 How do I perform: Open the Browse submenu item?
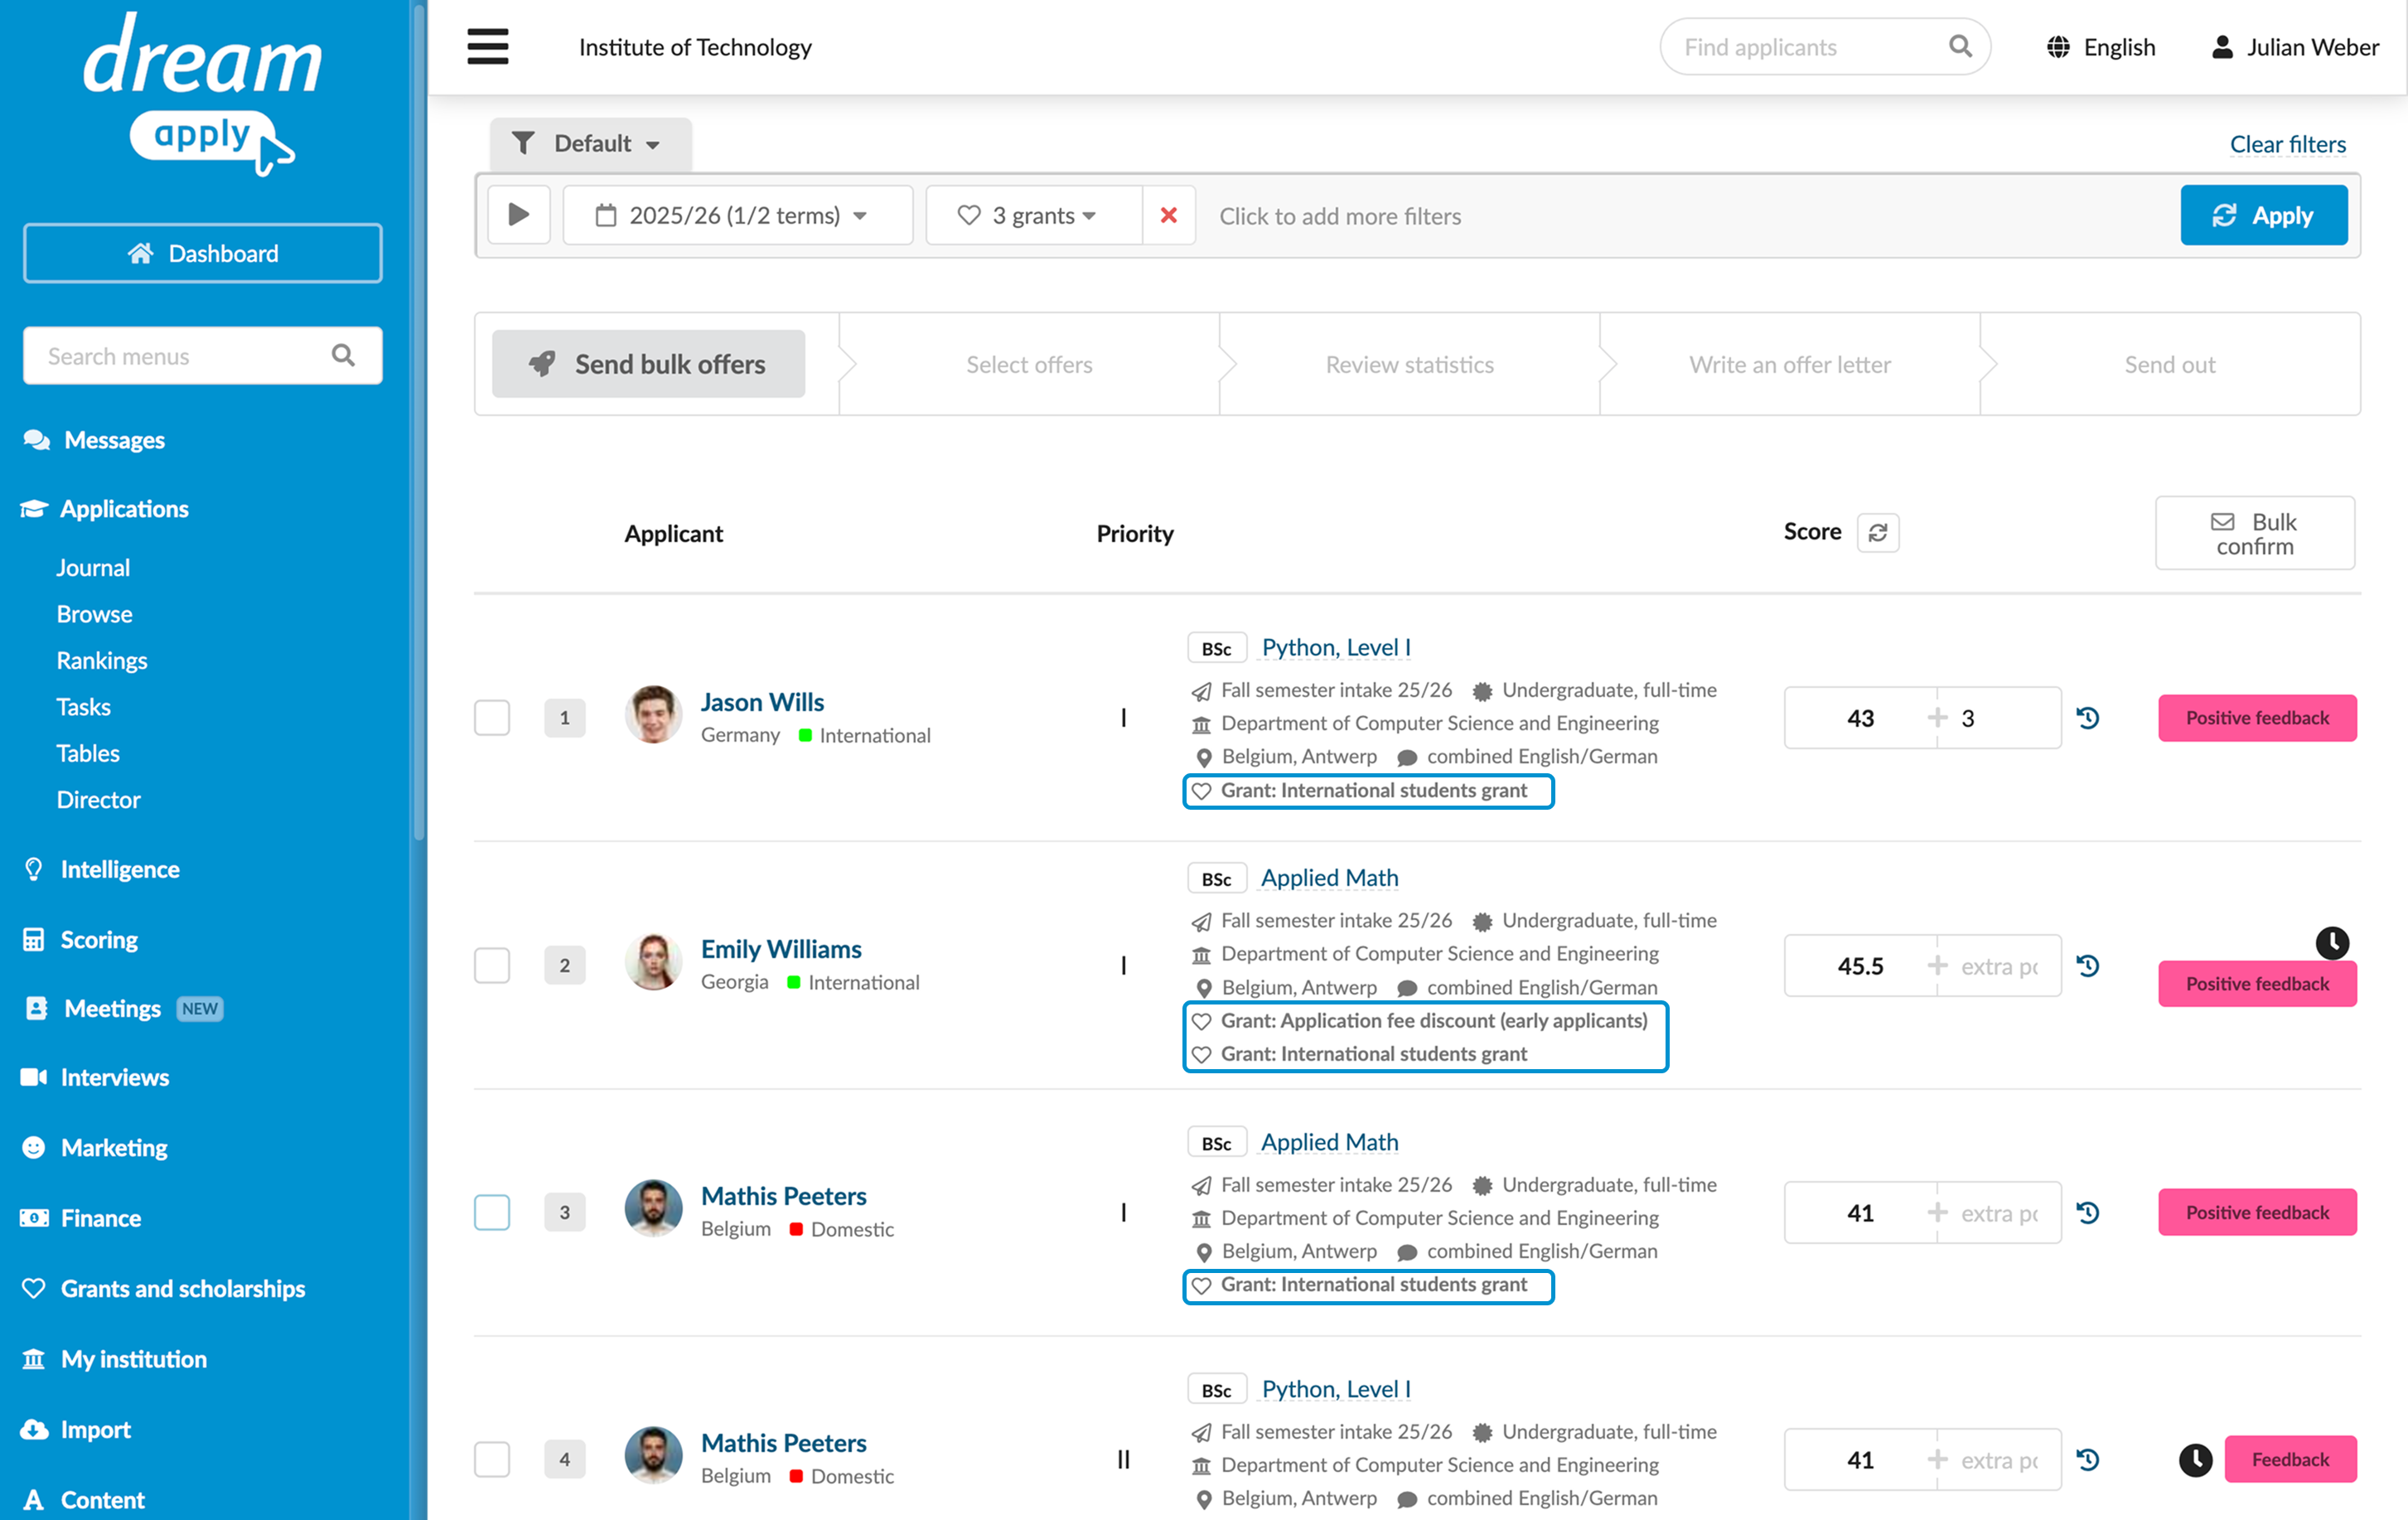point(94,614)
